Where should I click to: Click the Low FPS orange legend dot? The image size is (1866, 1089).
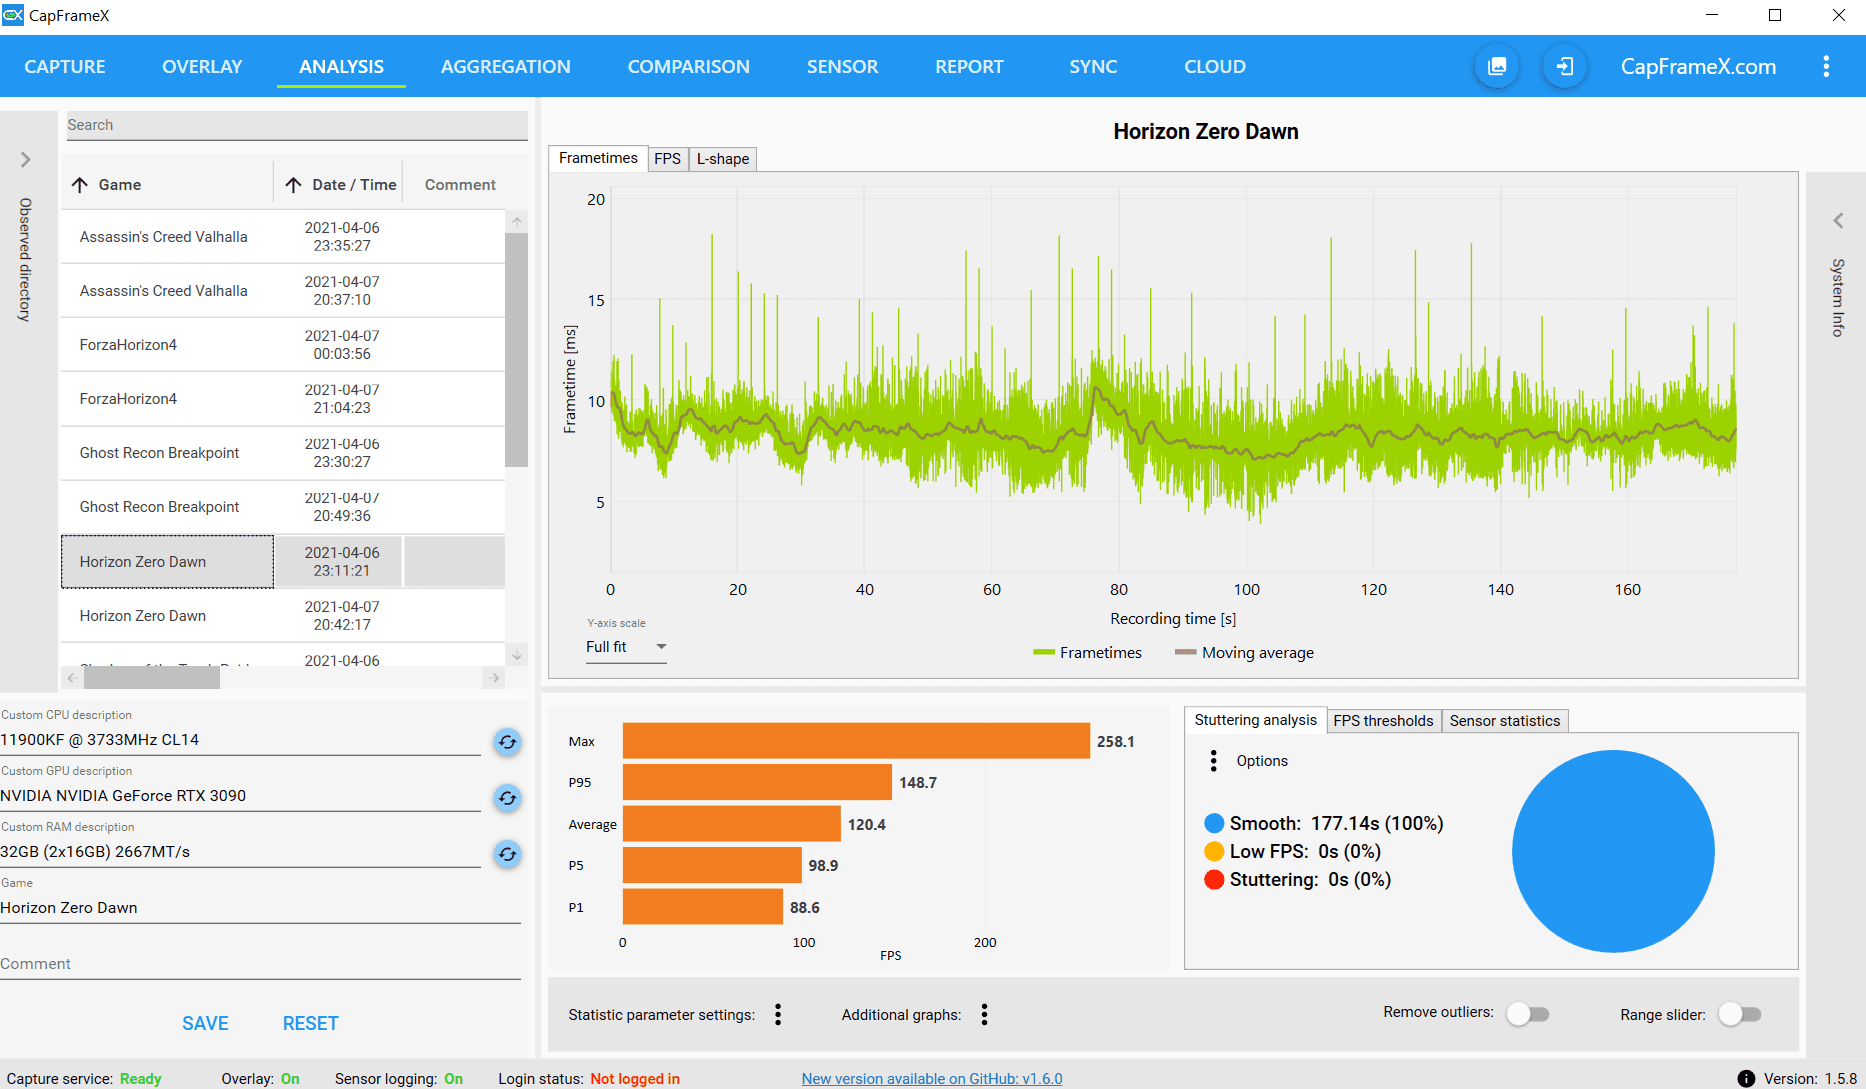pyautogui.click(x=1214, y=851)
